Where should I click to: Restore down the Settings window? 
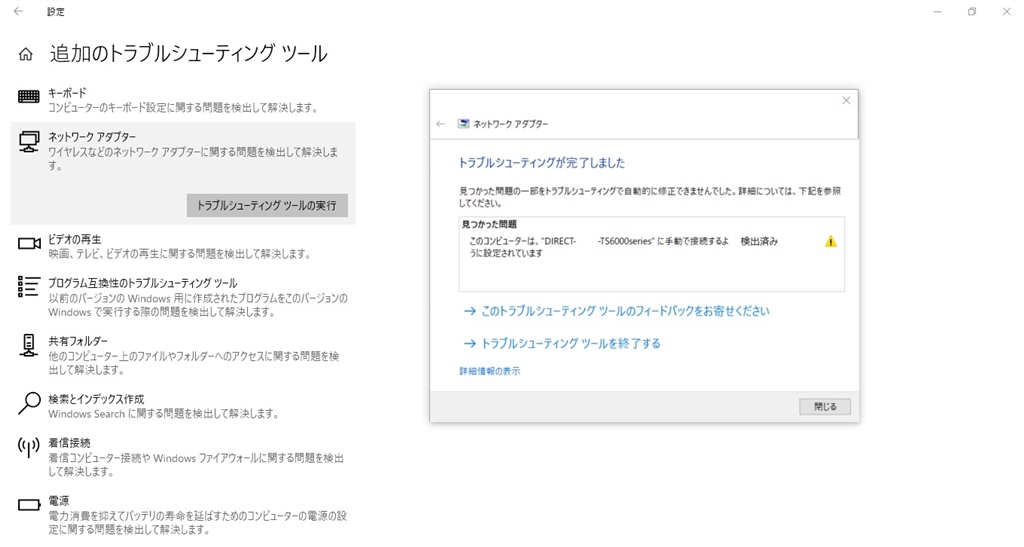[x=972, y=12]
